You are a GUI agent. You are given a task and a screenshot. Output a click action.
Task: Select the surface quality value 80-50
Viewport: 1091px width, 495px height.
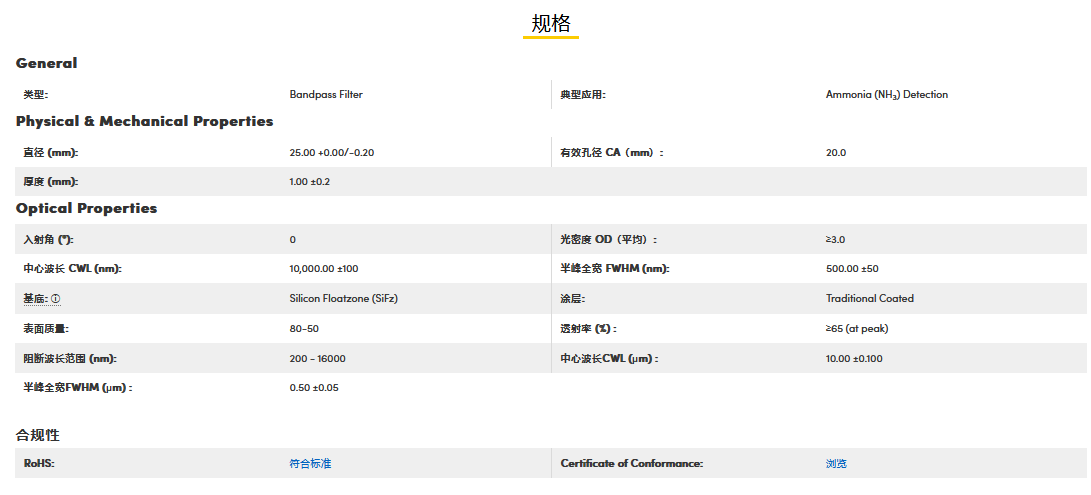tap(304, 329)
